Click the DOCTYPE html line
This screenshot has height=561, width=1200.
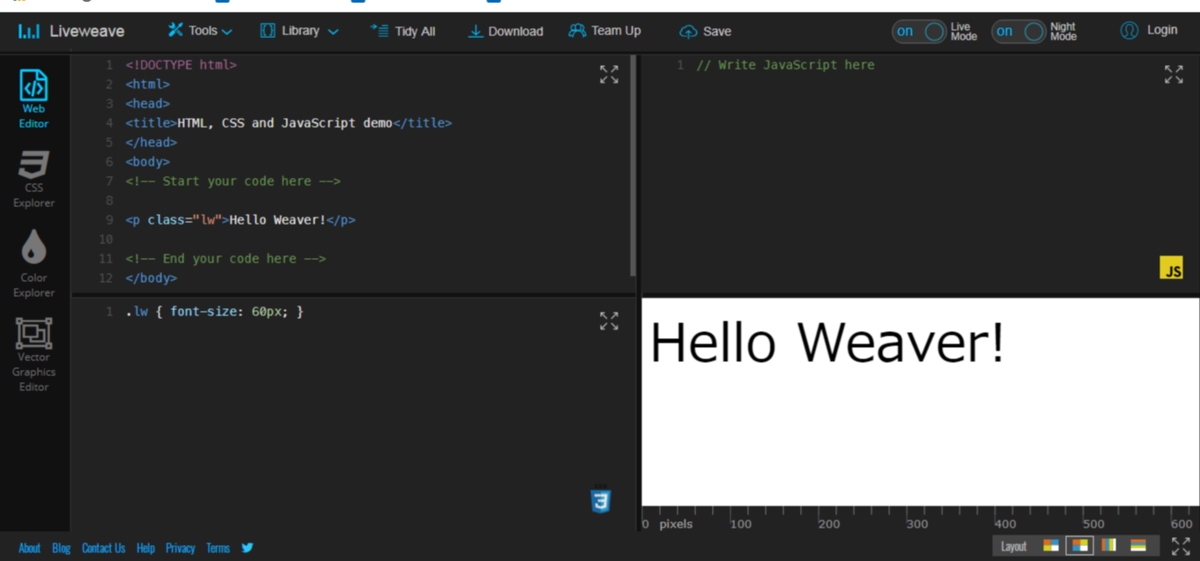click(181, 65)
